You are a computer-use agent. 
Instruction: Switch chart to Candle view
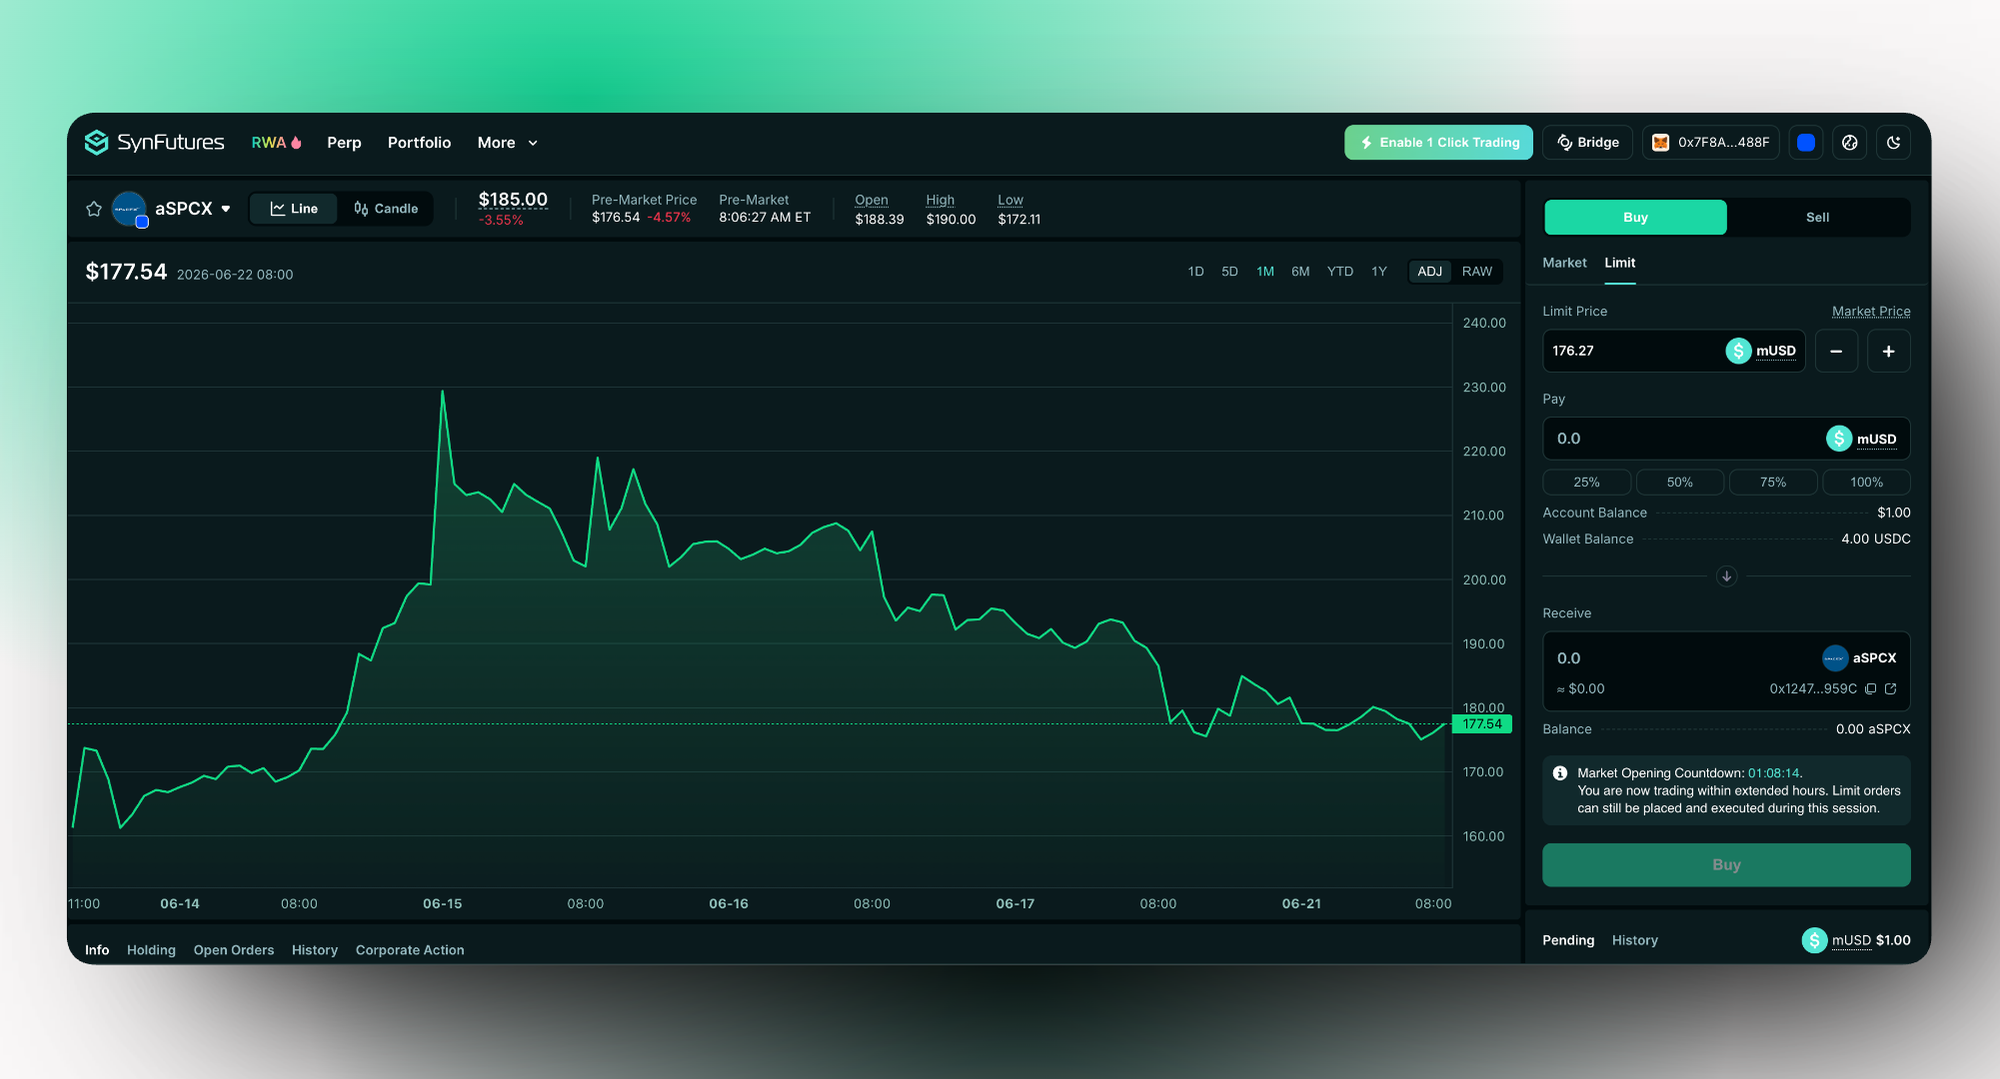click(386, 209)
